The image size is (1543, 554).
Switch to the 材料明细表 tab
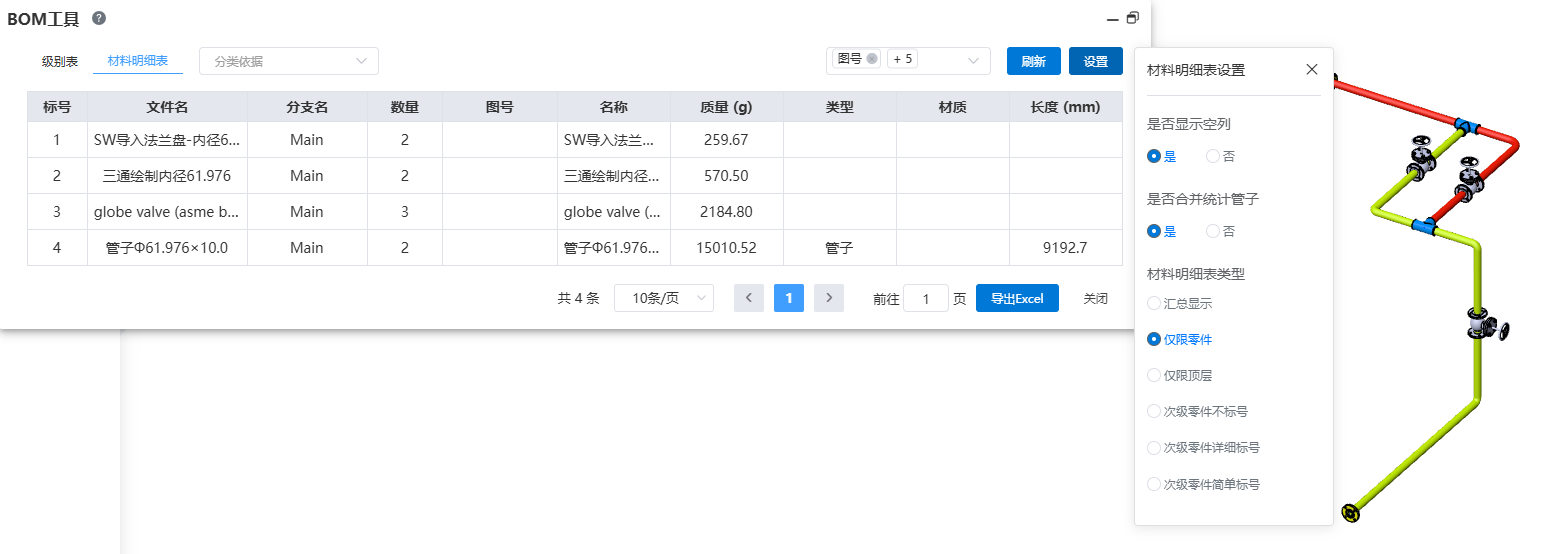coord(138,61)
